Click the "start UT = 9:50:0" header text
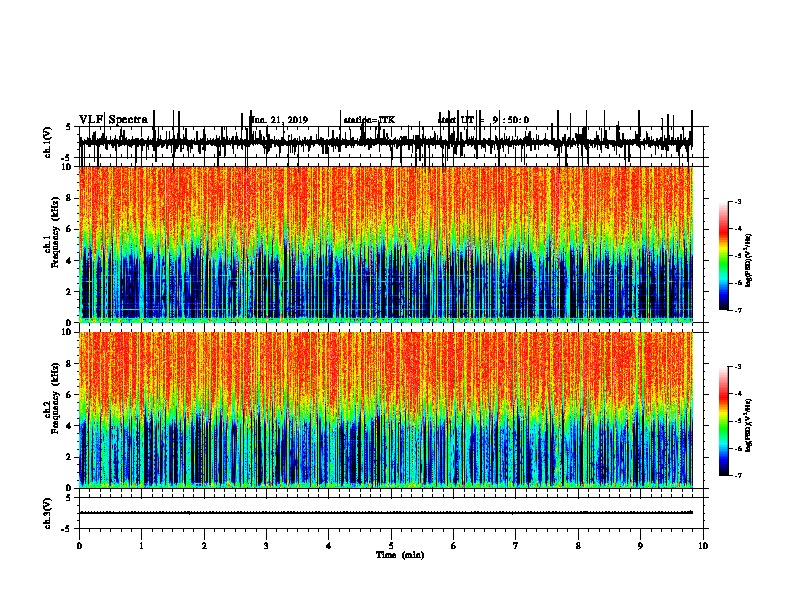 point(483,120)
